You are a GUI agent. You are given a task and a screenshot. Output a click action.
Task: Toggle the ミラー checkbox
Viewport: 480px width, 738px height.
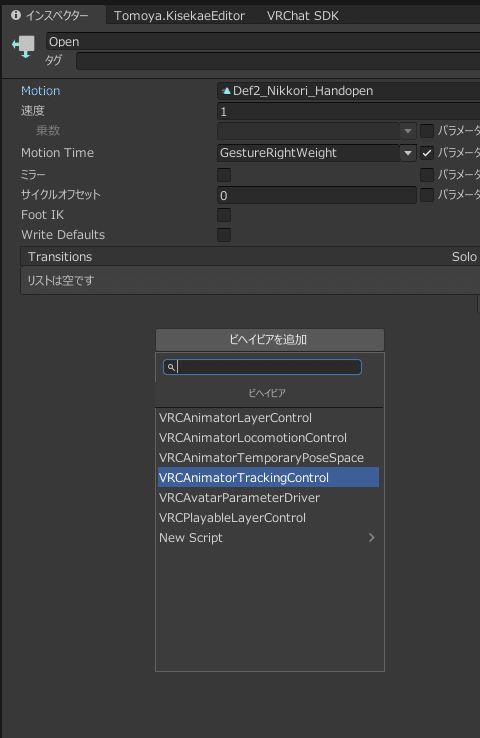224,175
